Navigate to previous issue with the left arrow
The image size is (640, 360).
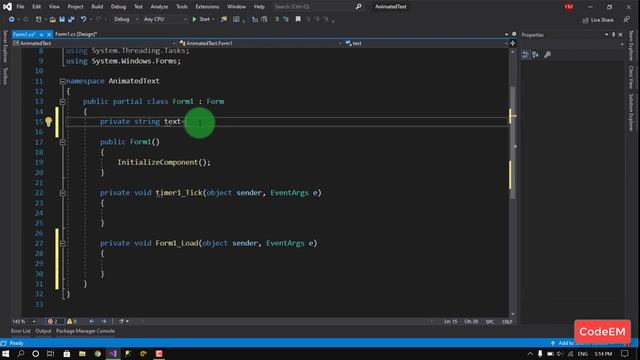tap(92, 321)
